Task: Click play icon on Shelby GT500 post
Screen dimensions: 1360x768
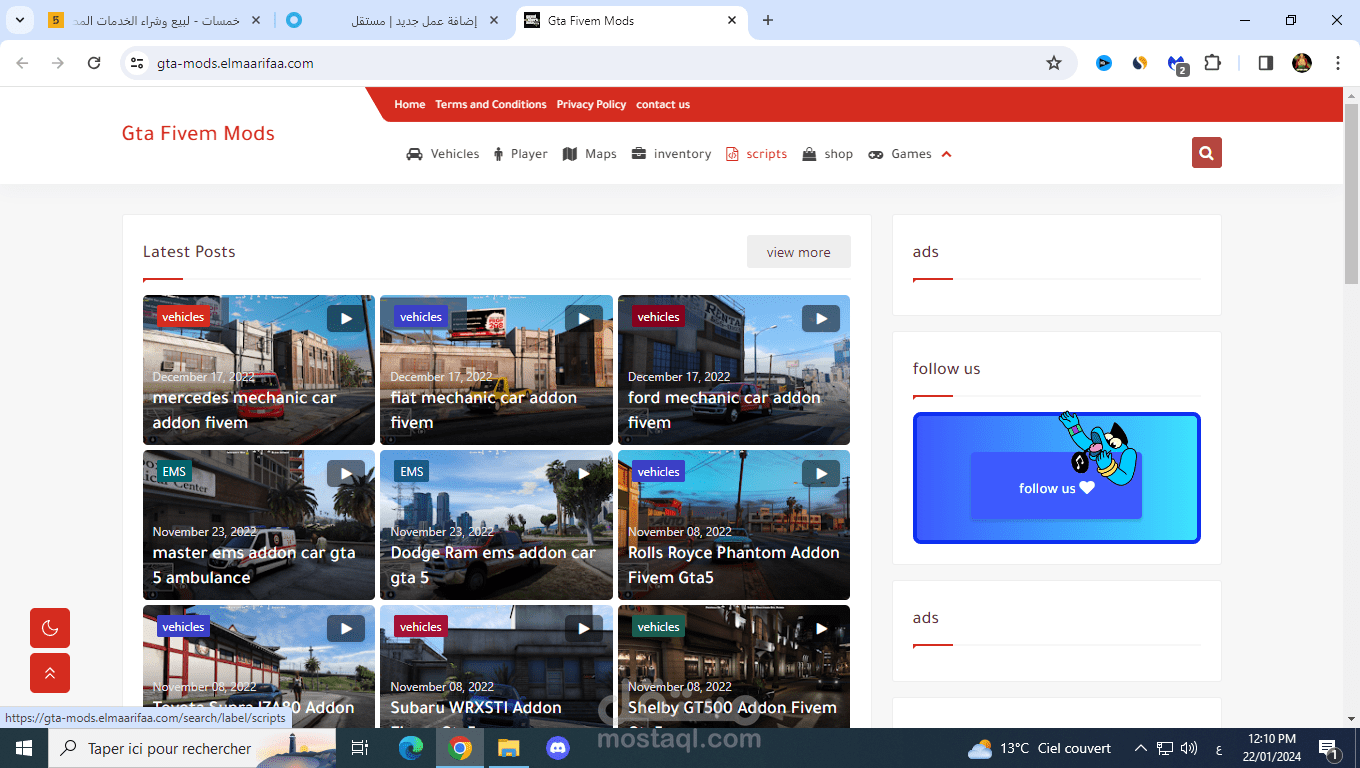Action: [821, 628]
